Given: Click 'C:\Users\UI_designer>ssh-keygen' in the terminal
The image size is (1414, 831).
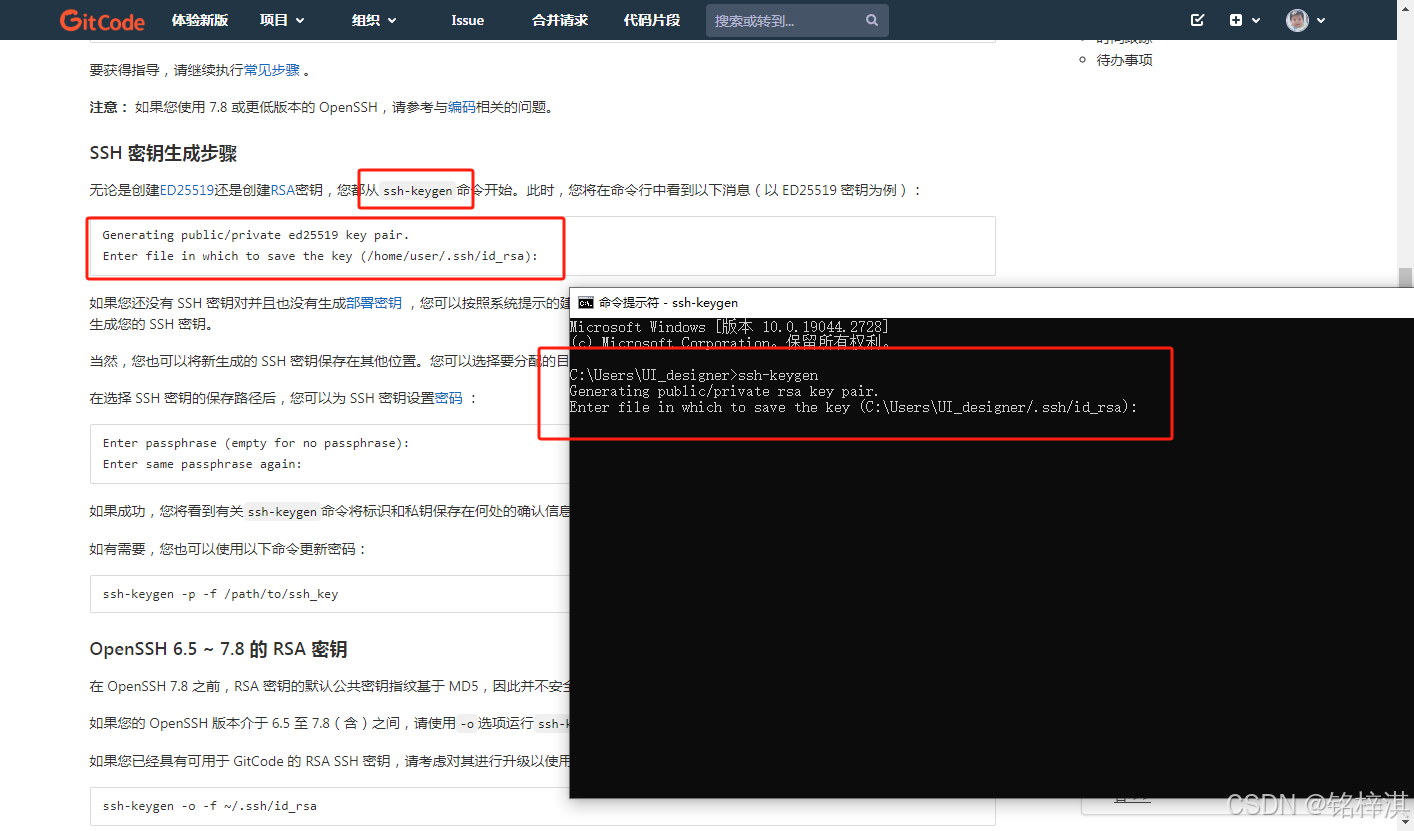Looking at the screenshot, I should coord(694,375).
